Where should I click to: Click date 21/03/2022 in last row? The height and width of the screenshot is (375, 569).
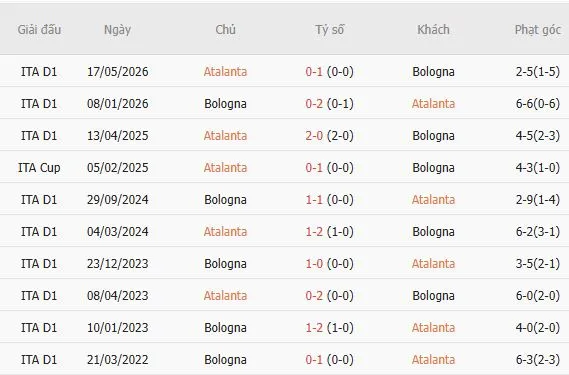click(x=118, y=359)
